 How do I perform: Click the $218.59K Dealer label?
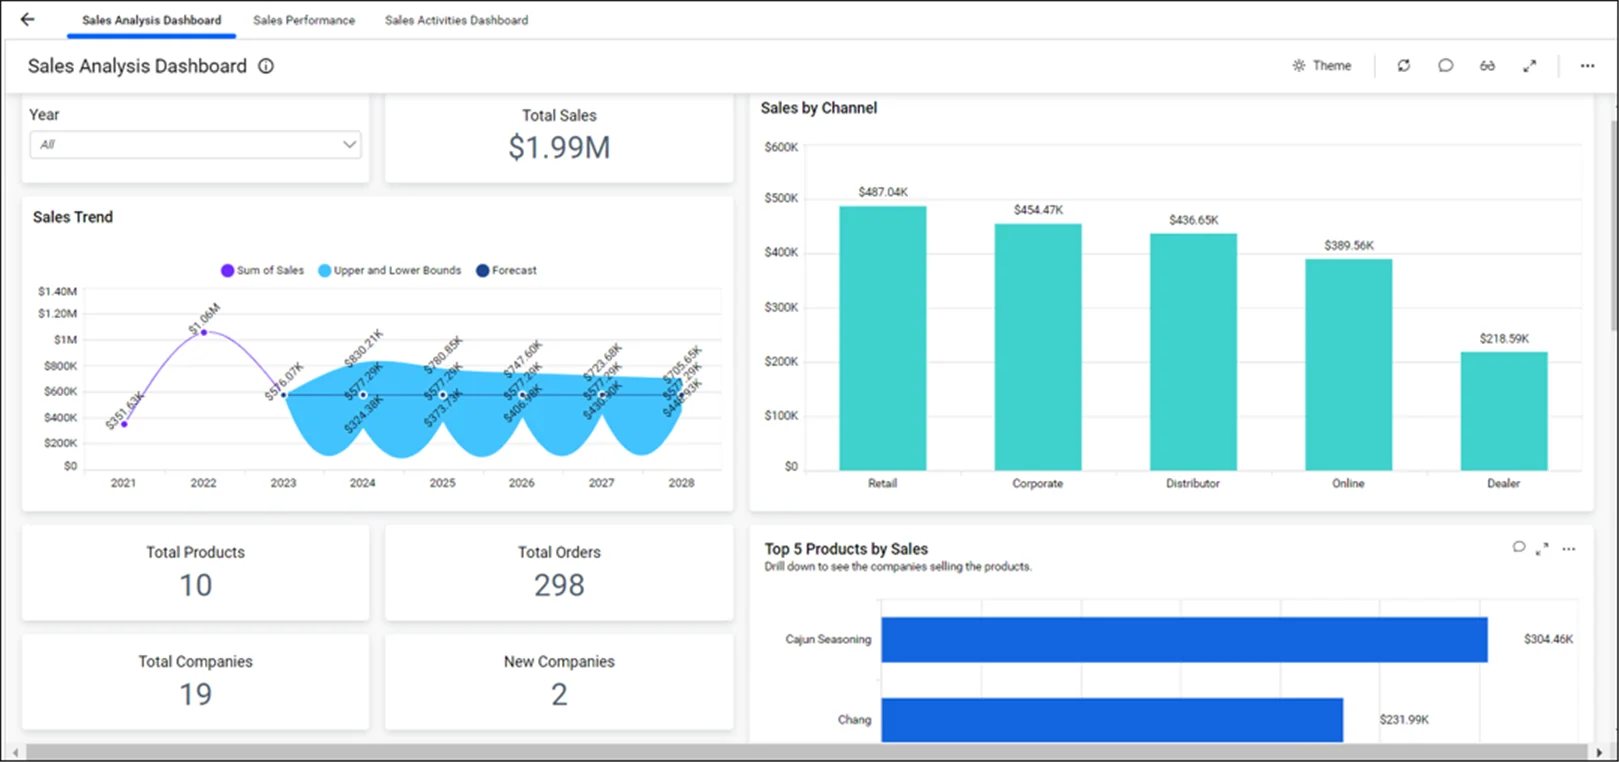pyautogui.click(x=1504, y=339)
